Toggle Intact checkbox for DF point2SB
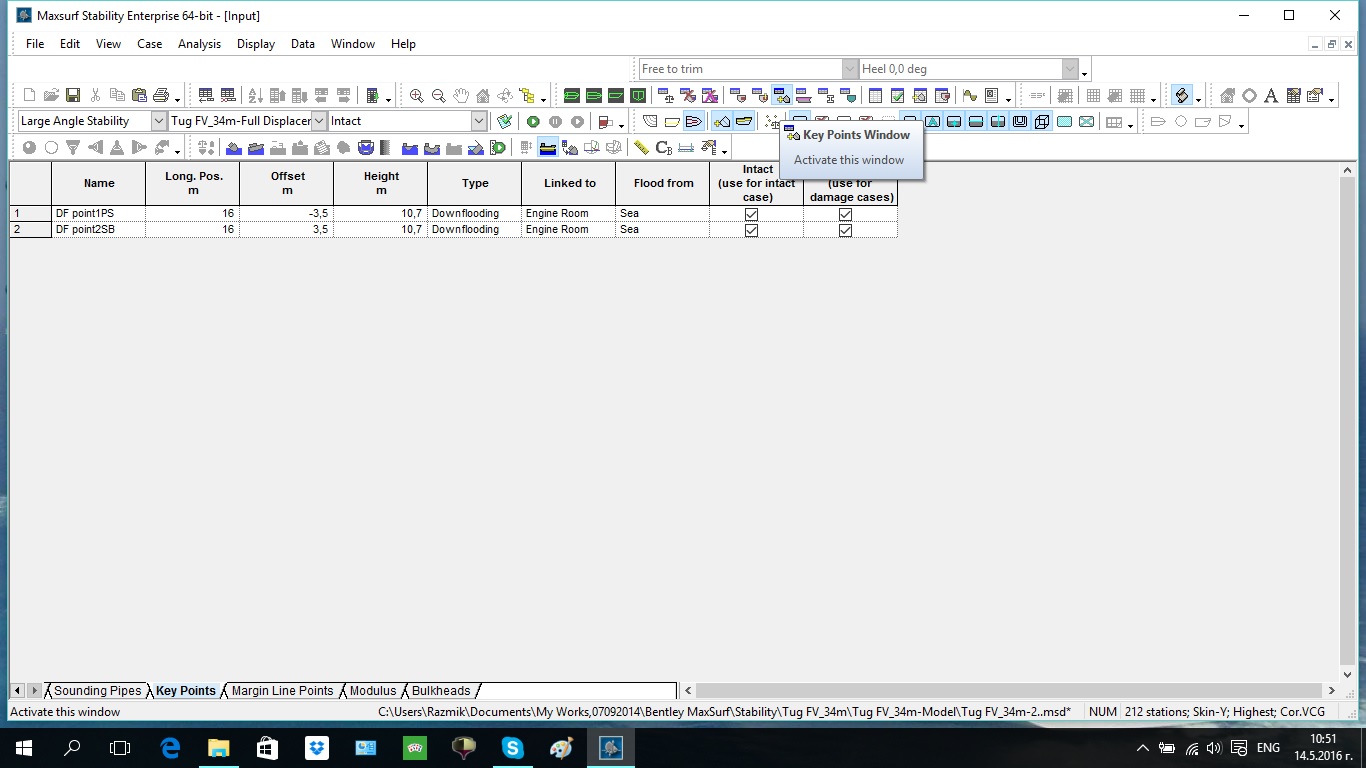 pyautogui.click(x=751, y=230)
